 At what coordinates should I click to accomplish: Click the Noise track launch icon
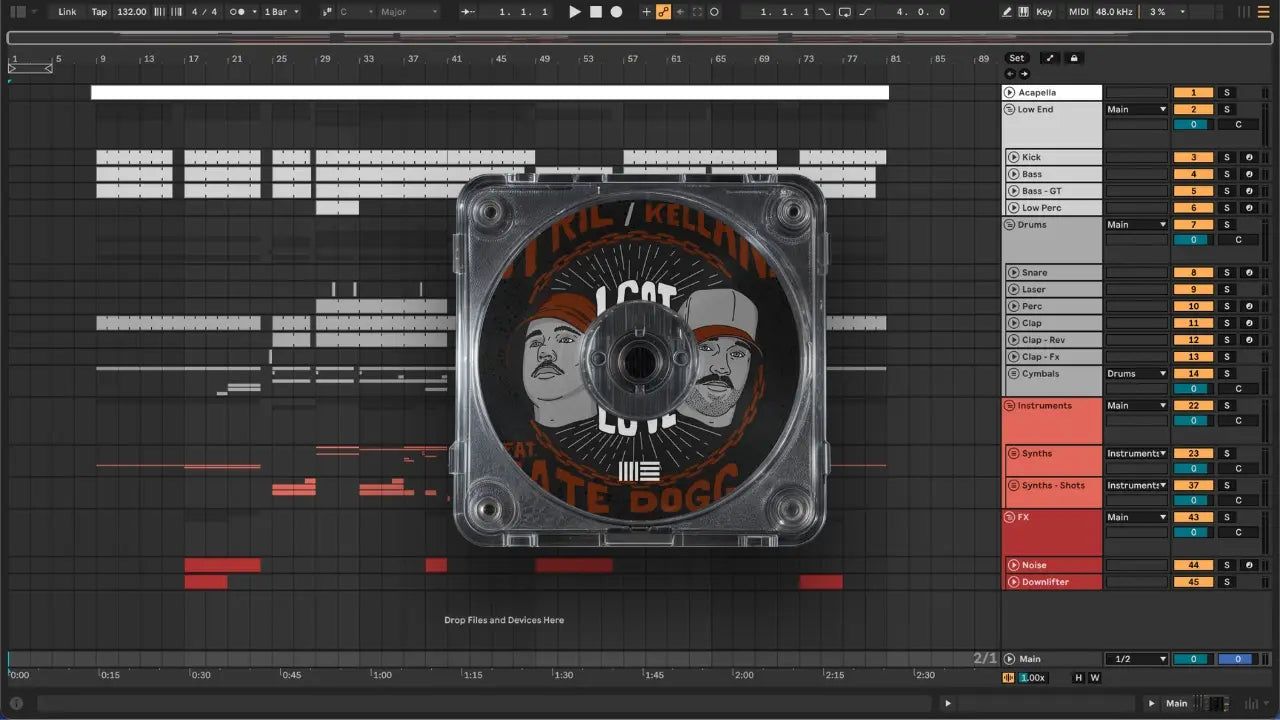point(1013,565)
